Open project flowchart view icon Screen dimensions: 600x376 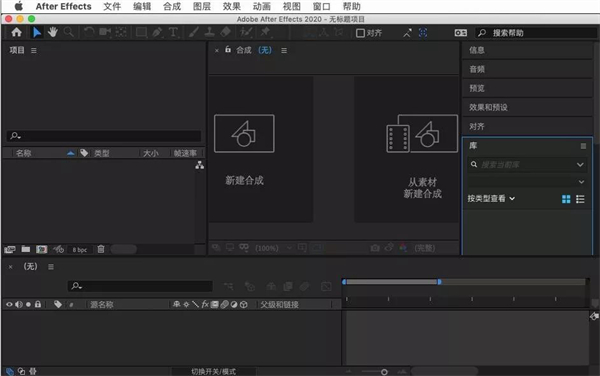[199, 165]
